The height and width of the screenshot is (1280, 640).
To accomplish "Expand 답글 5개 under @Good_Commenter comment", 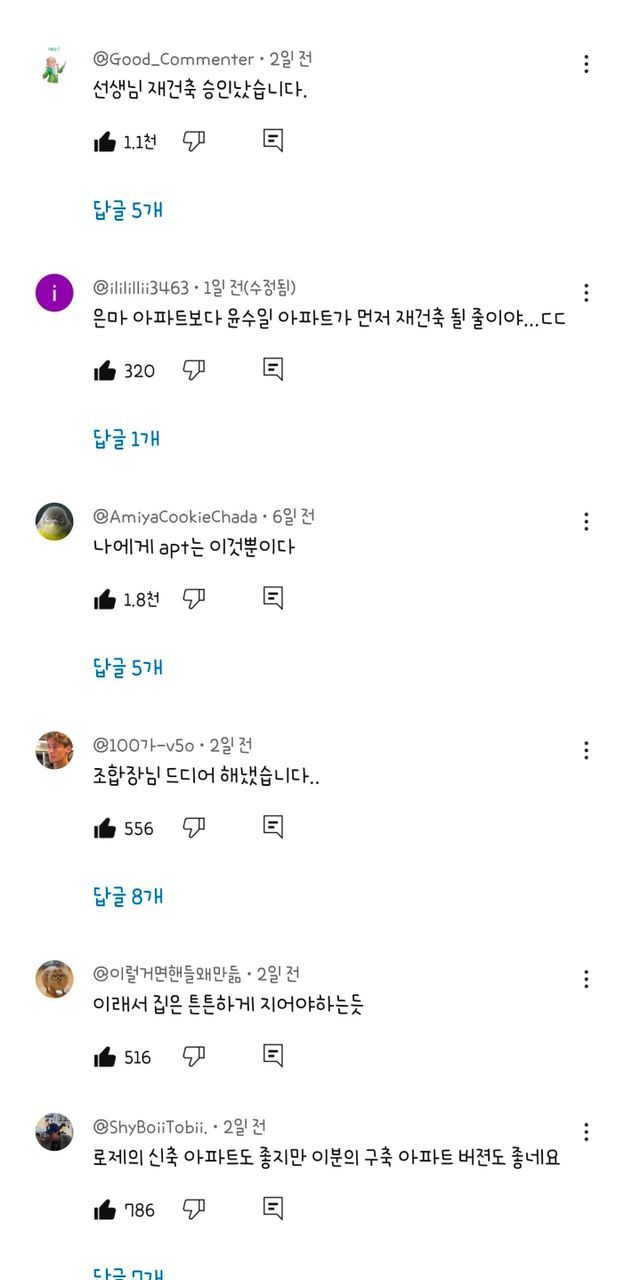I will pos(128,210).
